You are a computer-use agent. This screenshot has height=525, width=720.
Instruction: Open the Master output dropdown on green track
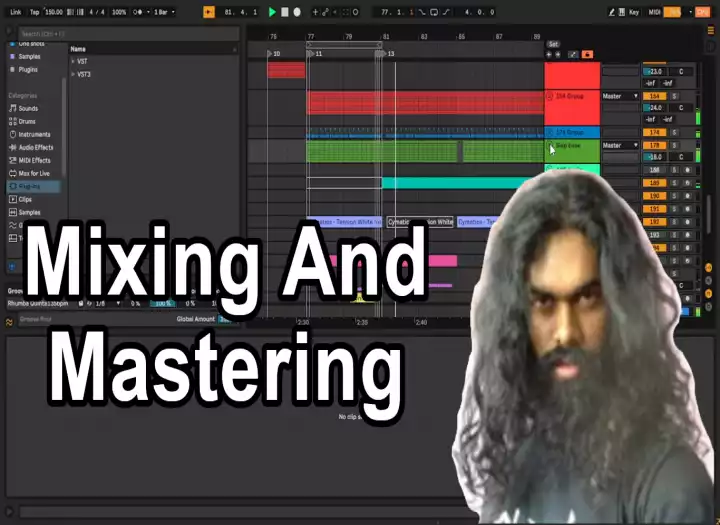click(620, 145)
